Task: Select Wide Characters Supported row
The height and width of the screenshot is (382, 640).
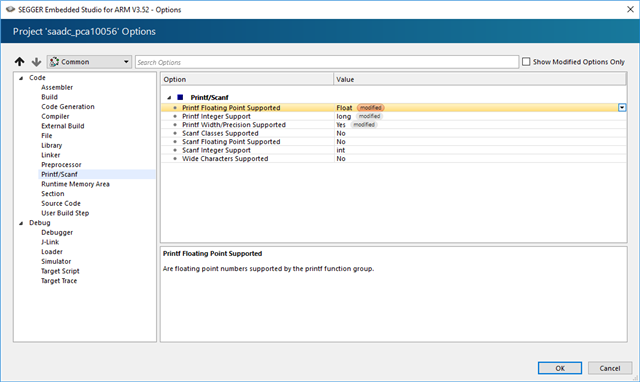Action: (393, 159)
